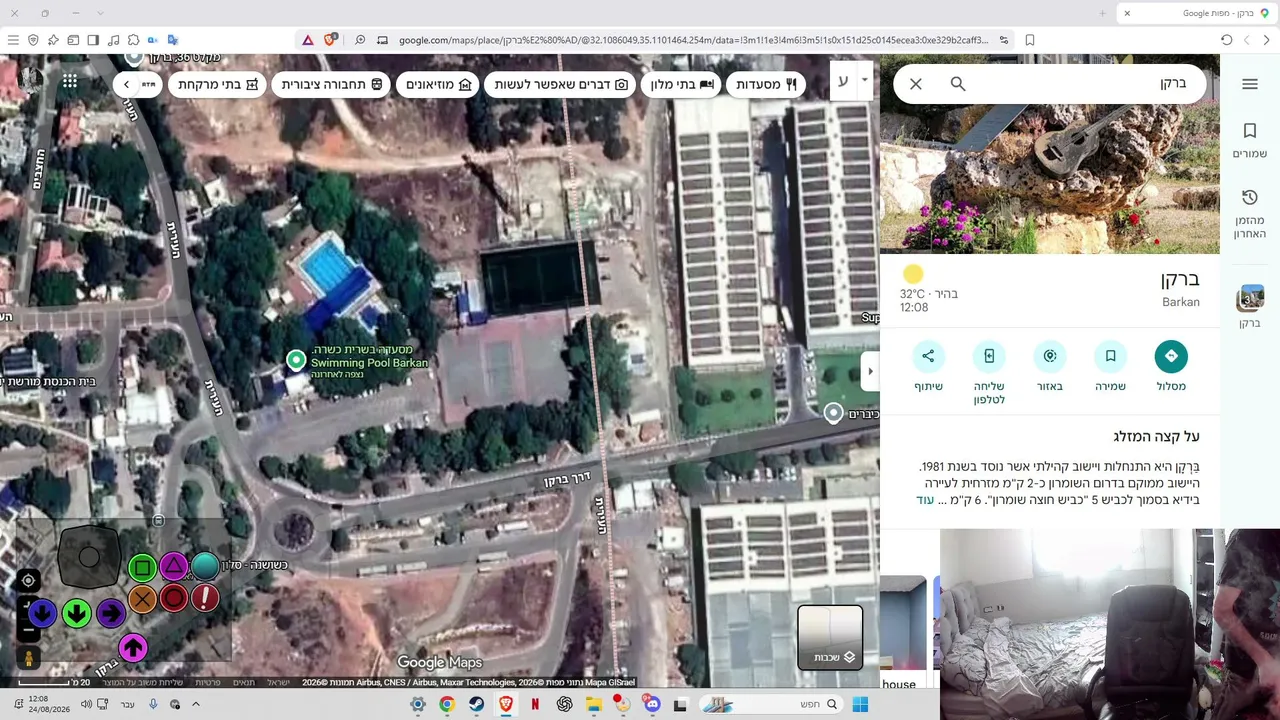The image size is (1280, 720).
Task: Select the דברים שאפשר לעשות chip
Action: pos(561,84)
